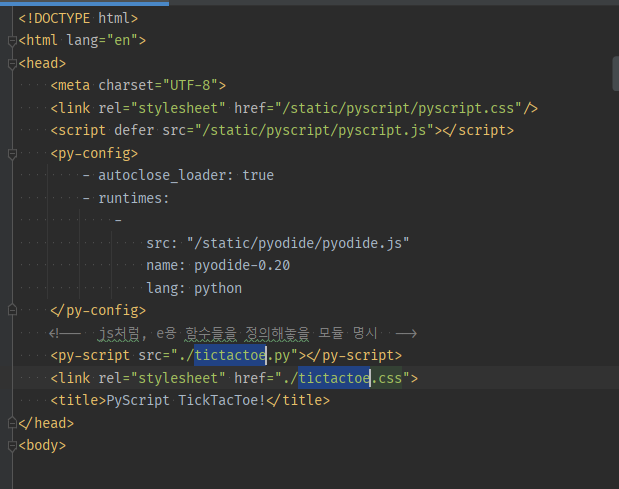619x489 pixels.
Task: Click the .css extension in tictactoe link
Action: click(x=386, y=378)
